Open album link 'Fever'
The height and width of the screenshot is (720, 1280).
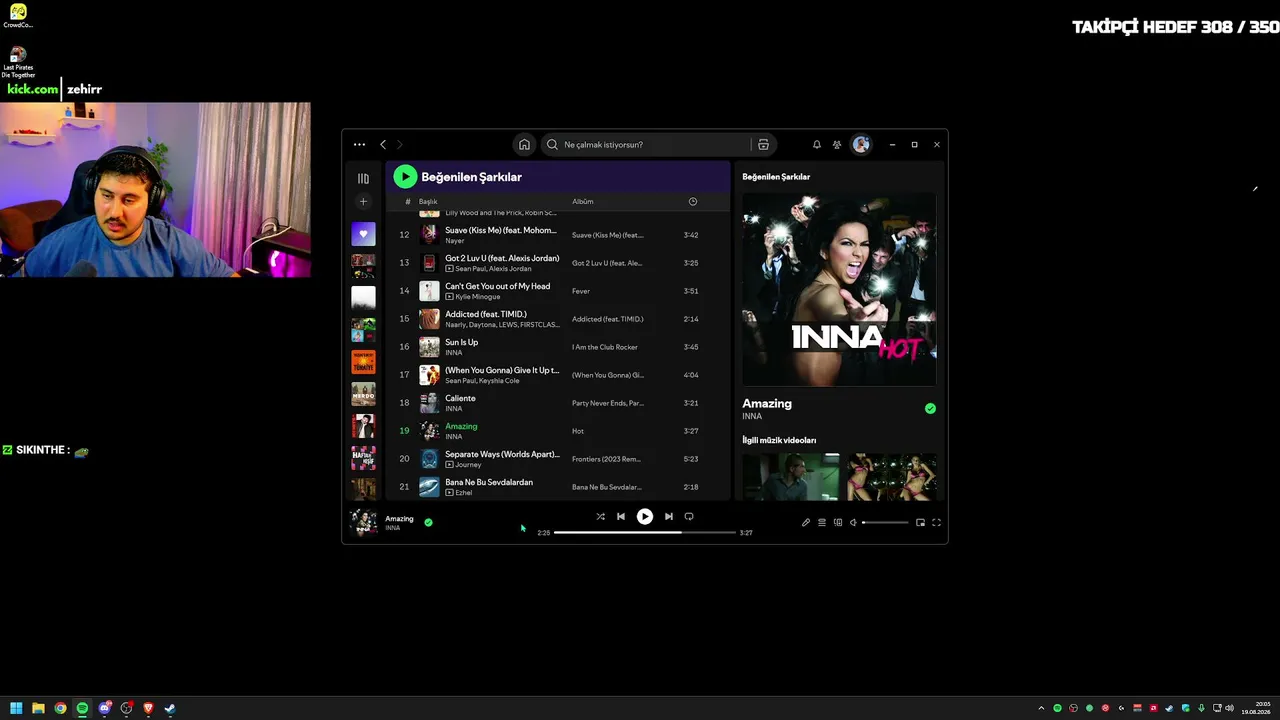(x=581, y=291)
